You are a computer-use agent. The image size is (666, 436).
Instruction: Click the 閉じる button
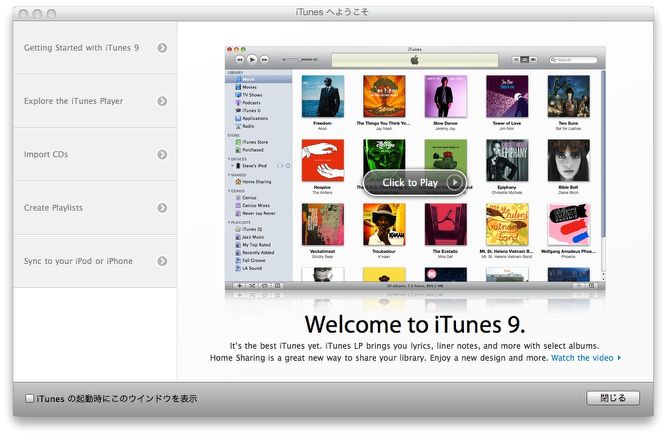(x=613, y=398)
